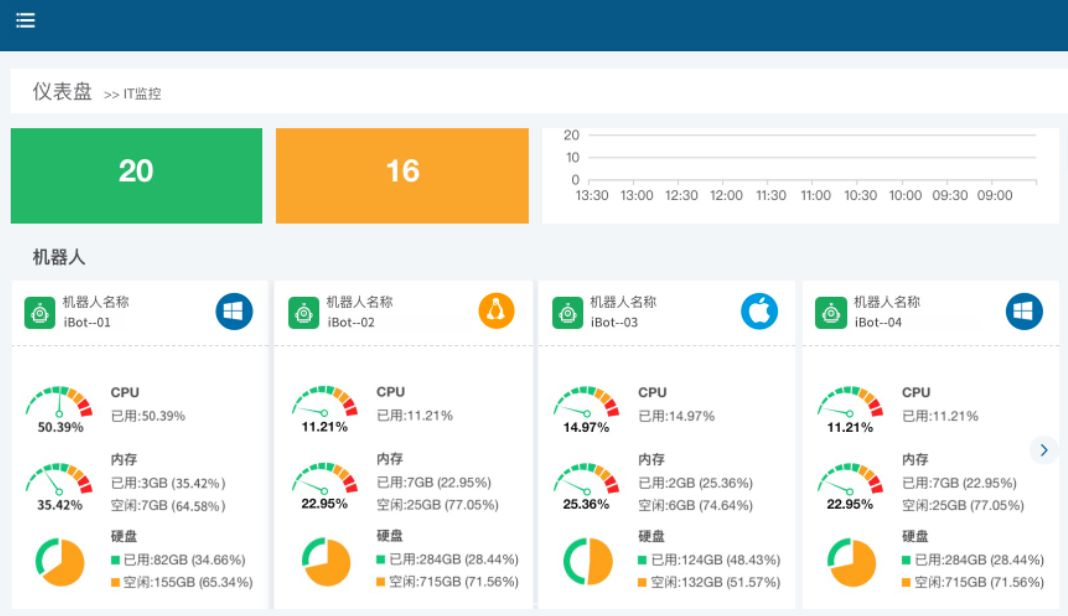Click the 机器人 section heading
The image size is (1068, 616).
pos(59,257)
